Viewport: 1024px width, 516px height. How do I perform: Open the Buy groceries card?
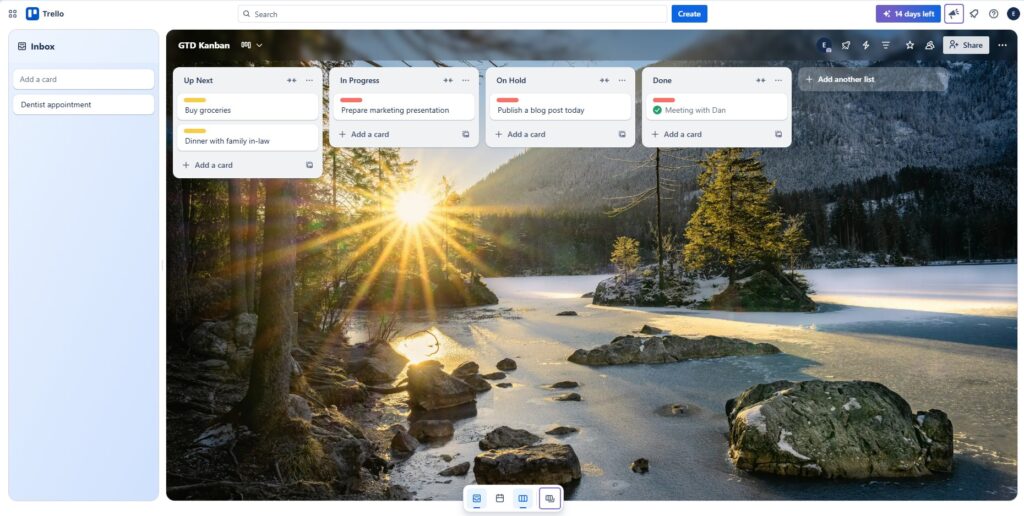coord(248,106)
